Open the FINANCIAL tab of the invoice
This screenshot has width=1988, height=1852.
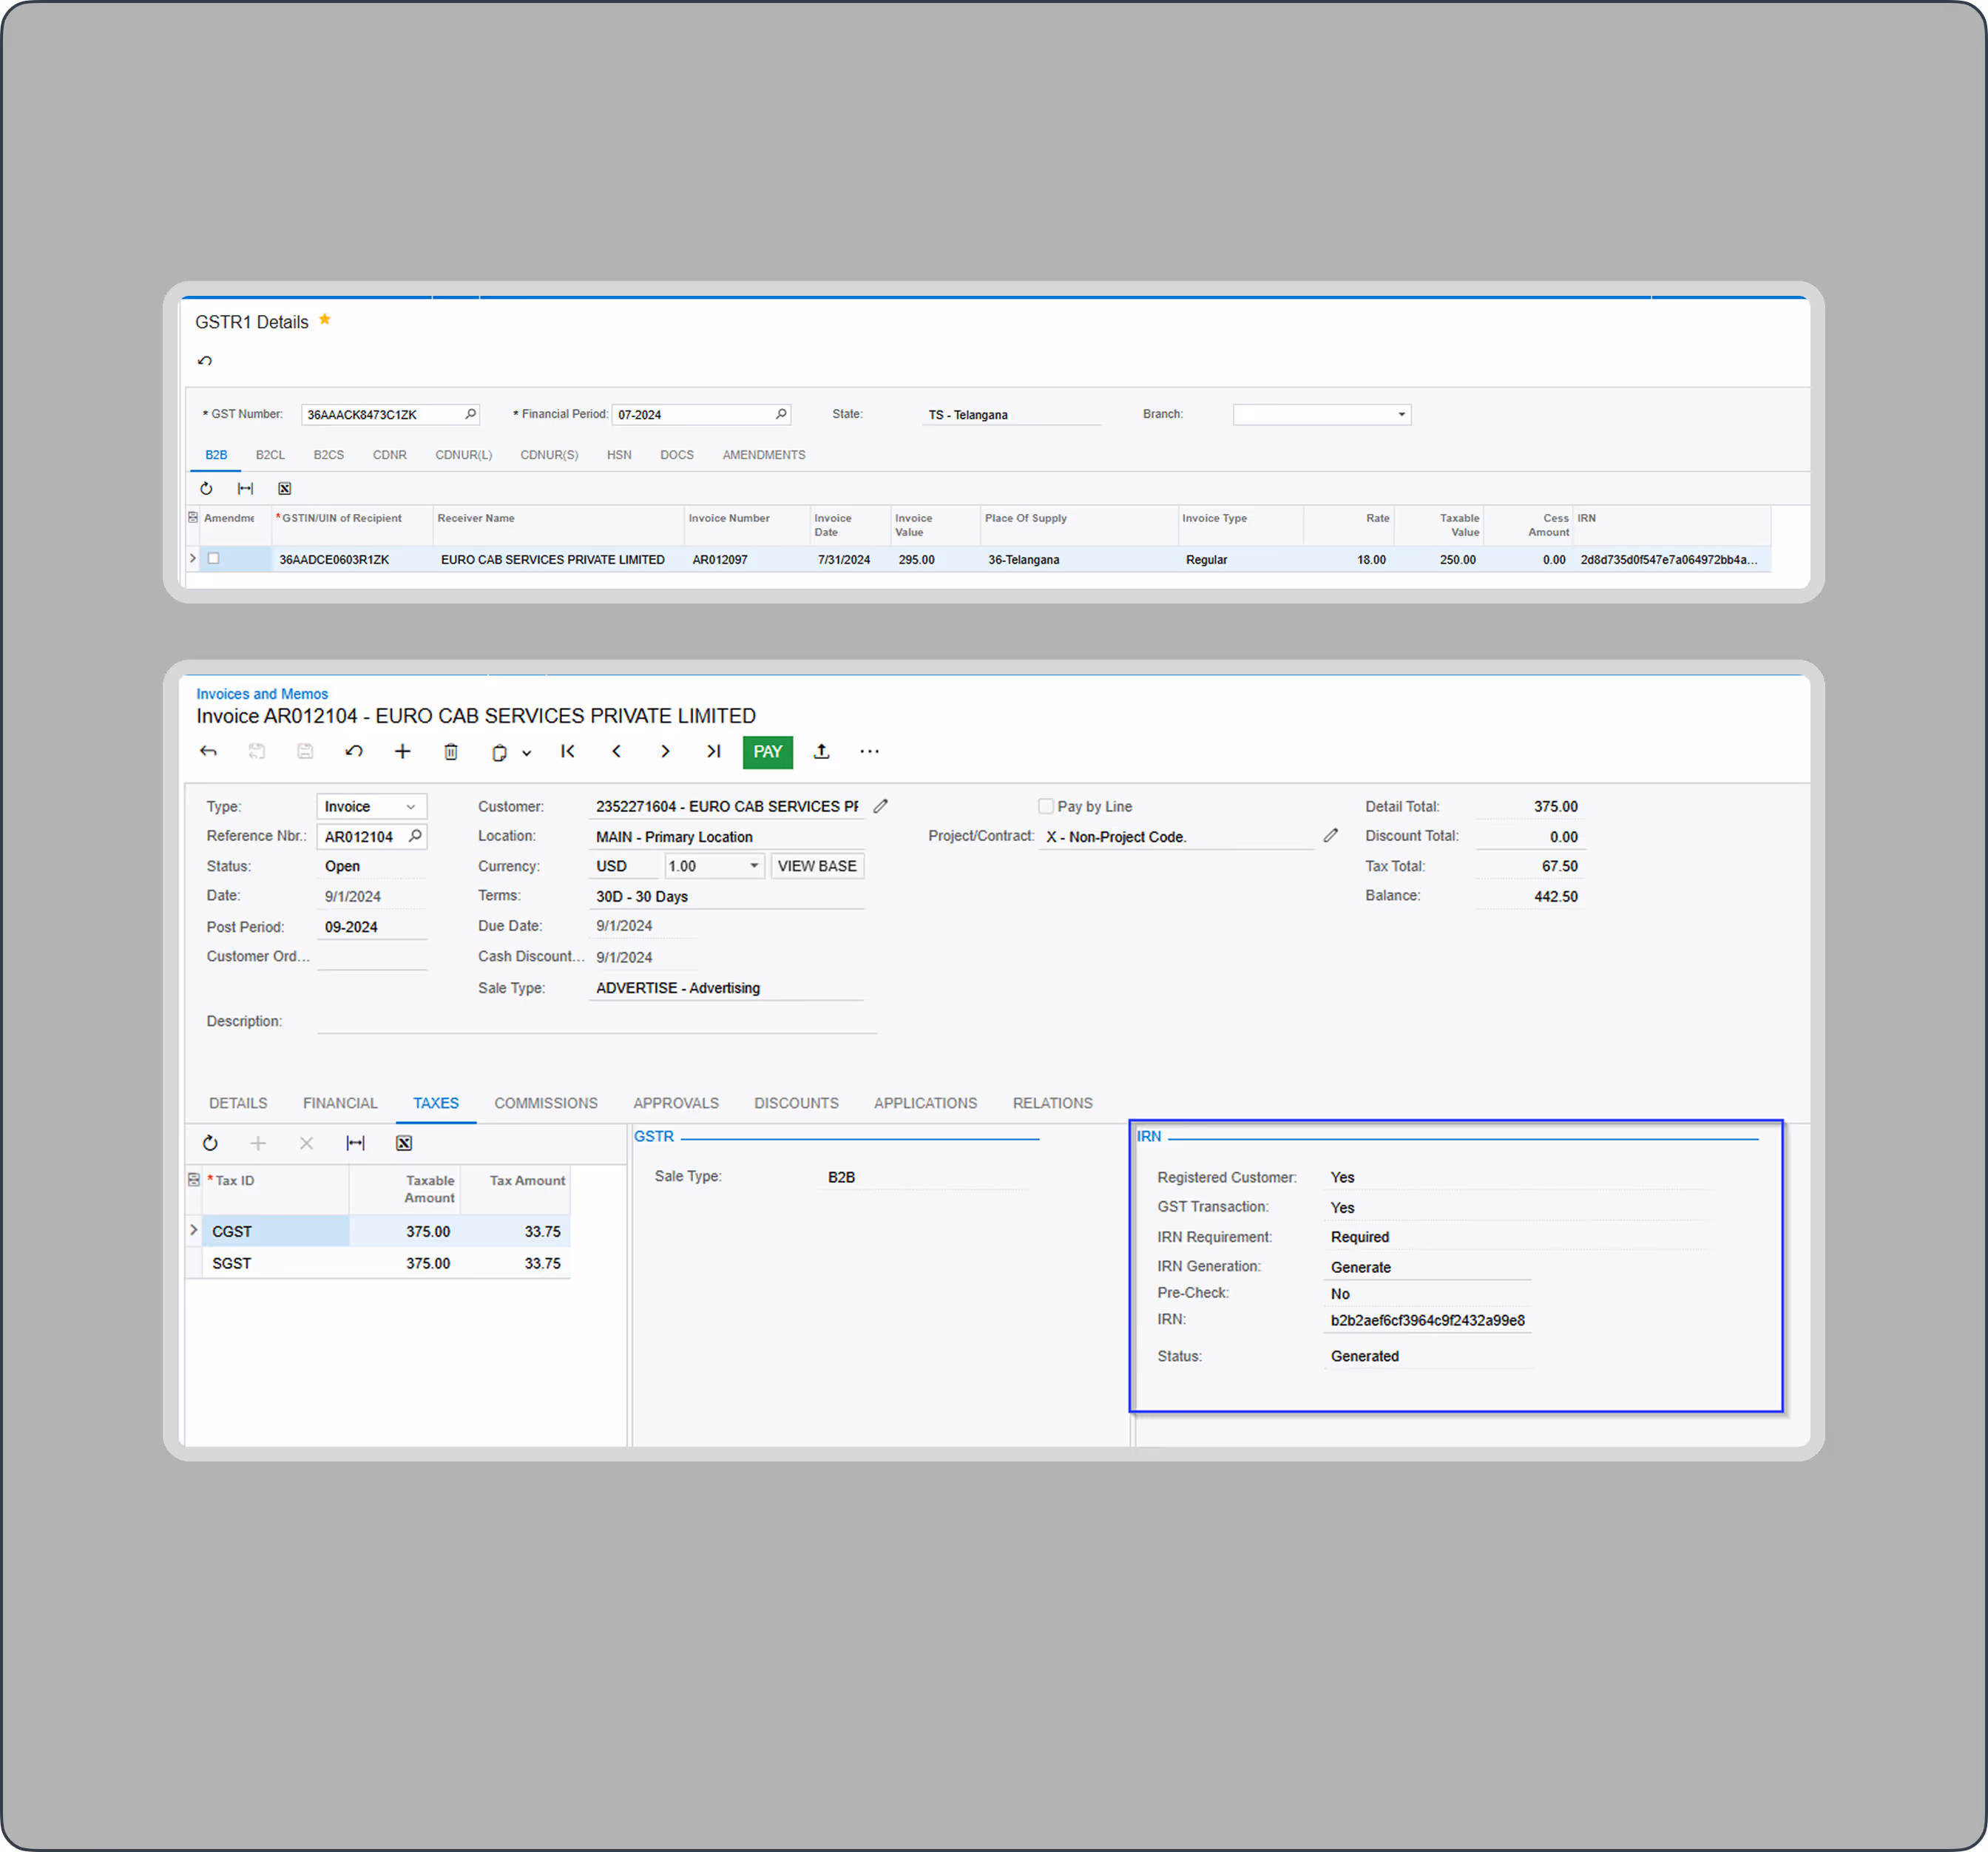tap(340, 1103)
